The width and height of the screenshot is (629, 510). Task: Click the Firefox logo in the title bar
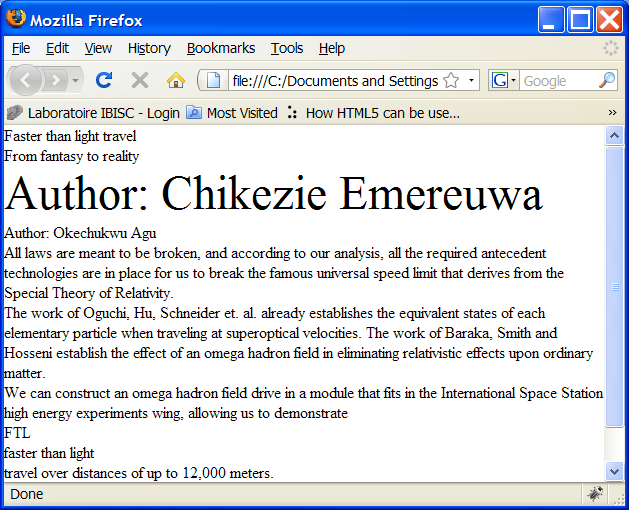[x=16, y=18]
